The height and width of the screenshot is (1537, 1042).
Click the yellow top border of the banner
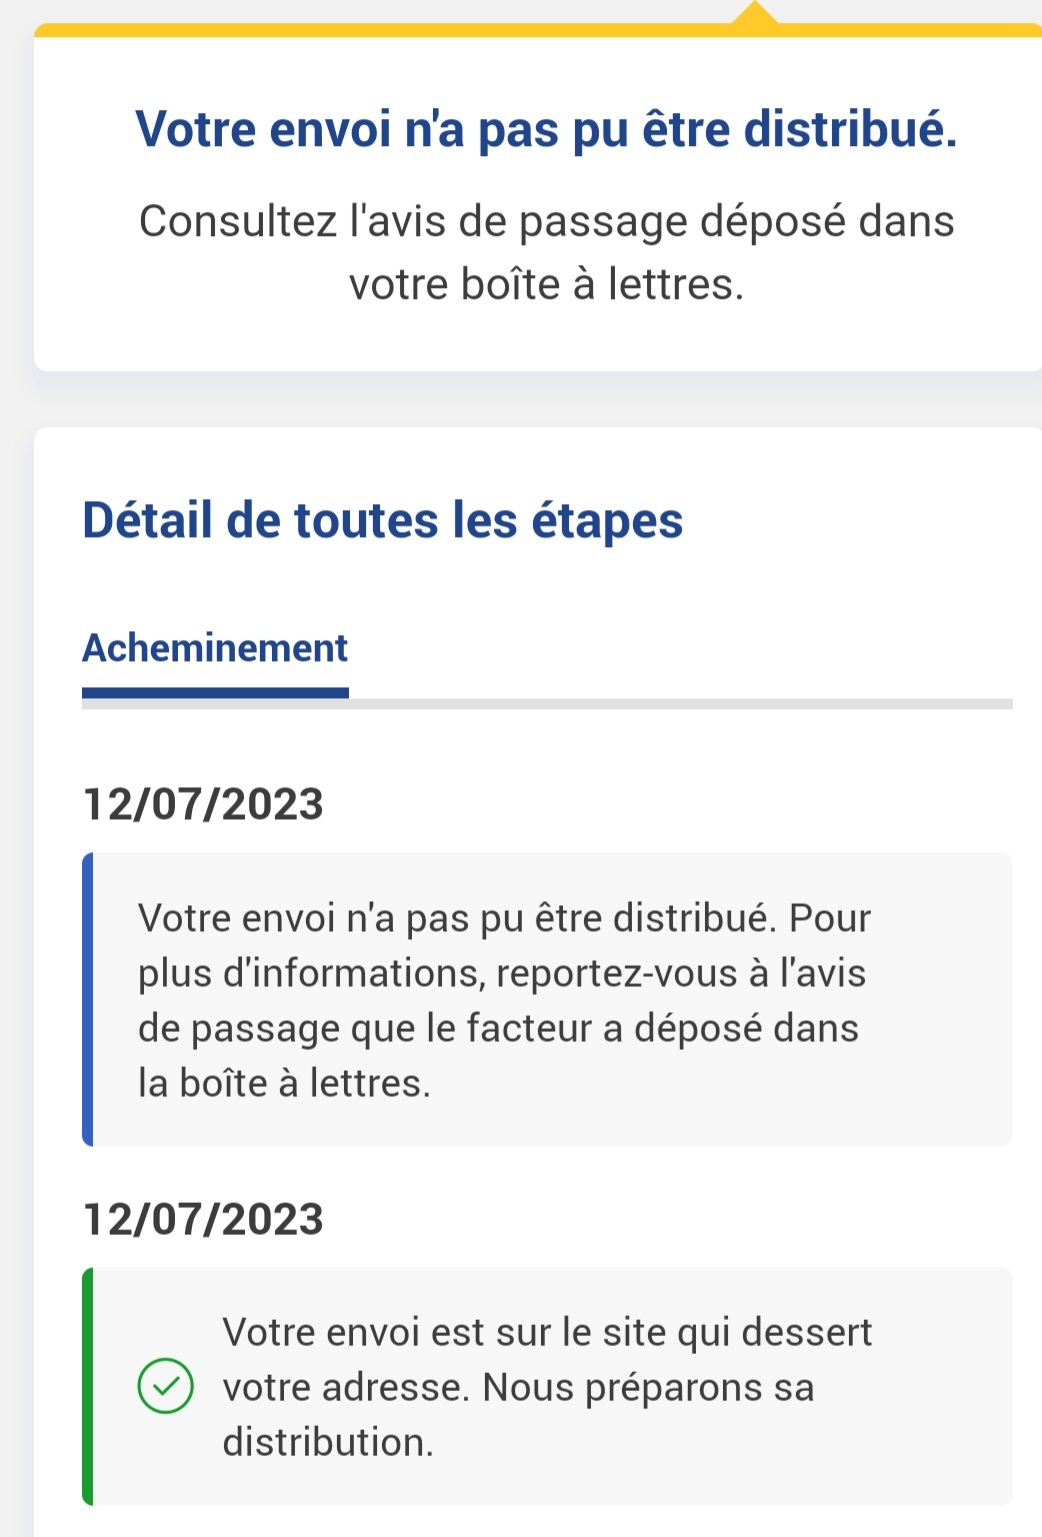point(400,30)
